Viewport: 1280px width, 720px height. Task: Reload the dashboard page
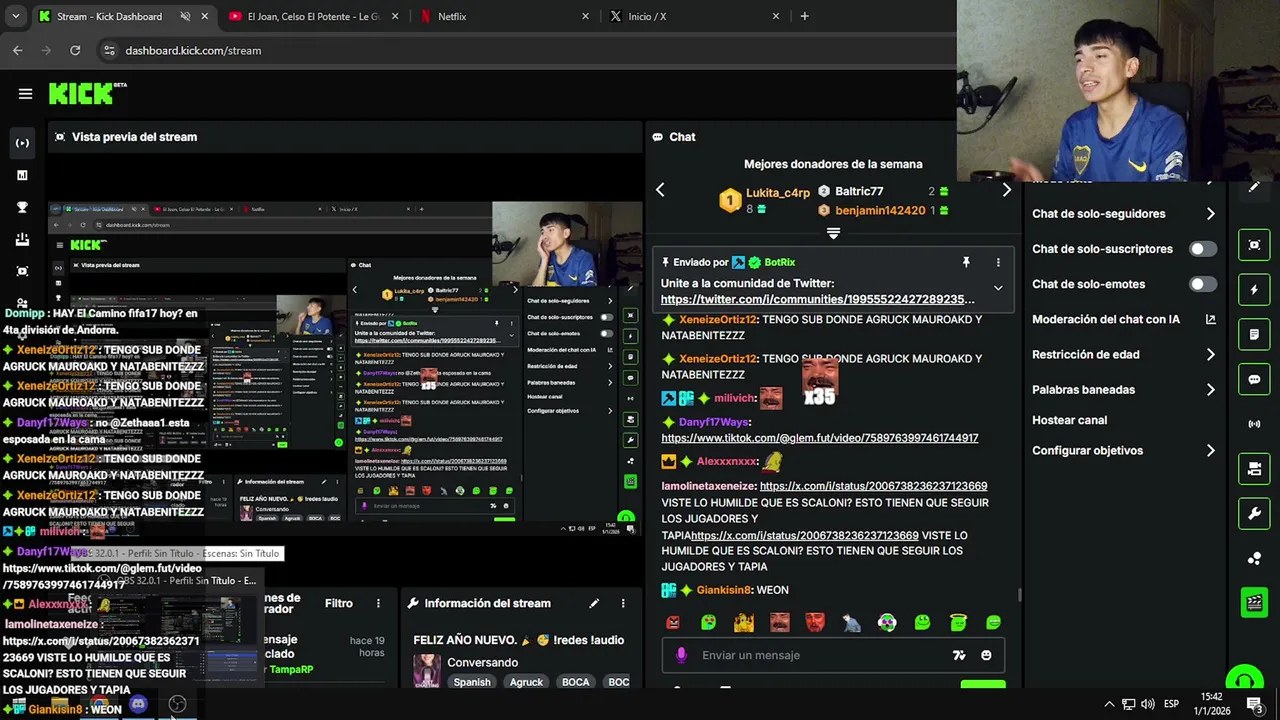(75, 50)
